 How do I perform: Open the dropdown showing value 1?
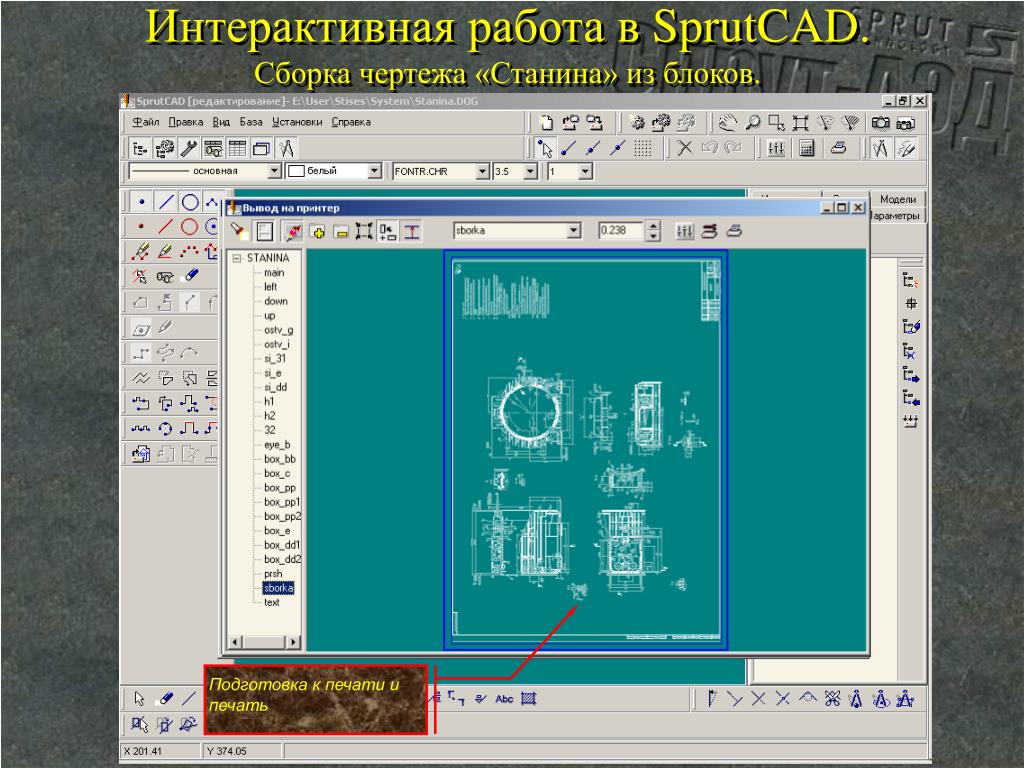click(x=586, y=171)
